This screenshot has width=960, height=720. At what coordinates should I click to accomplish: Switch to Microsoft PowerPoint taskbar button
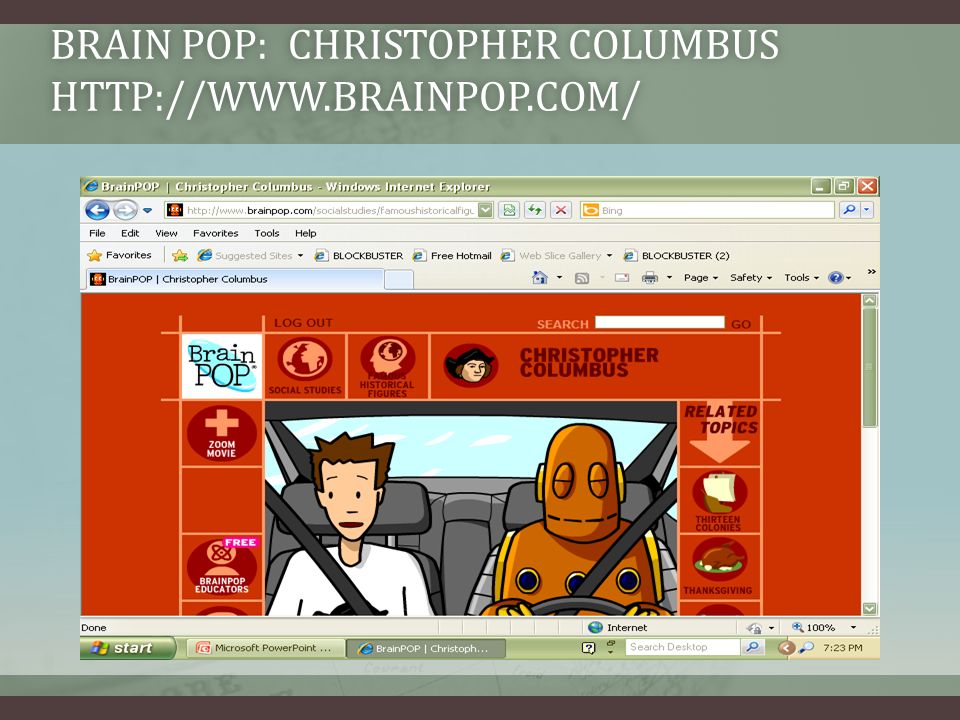pos(264,648)
